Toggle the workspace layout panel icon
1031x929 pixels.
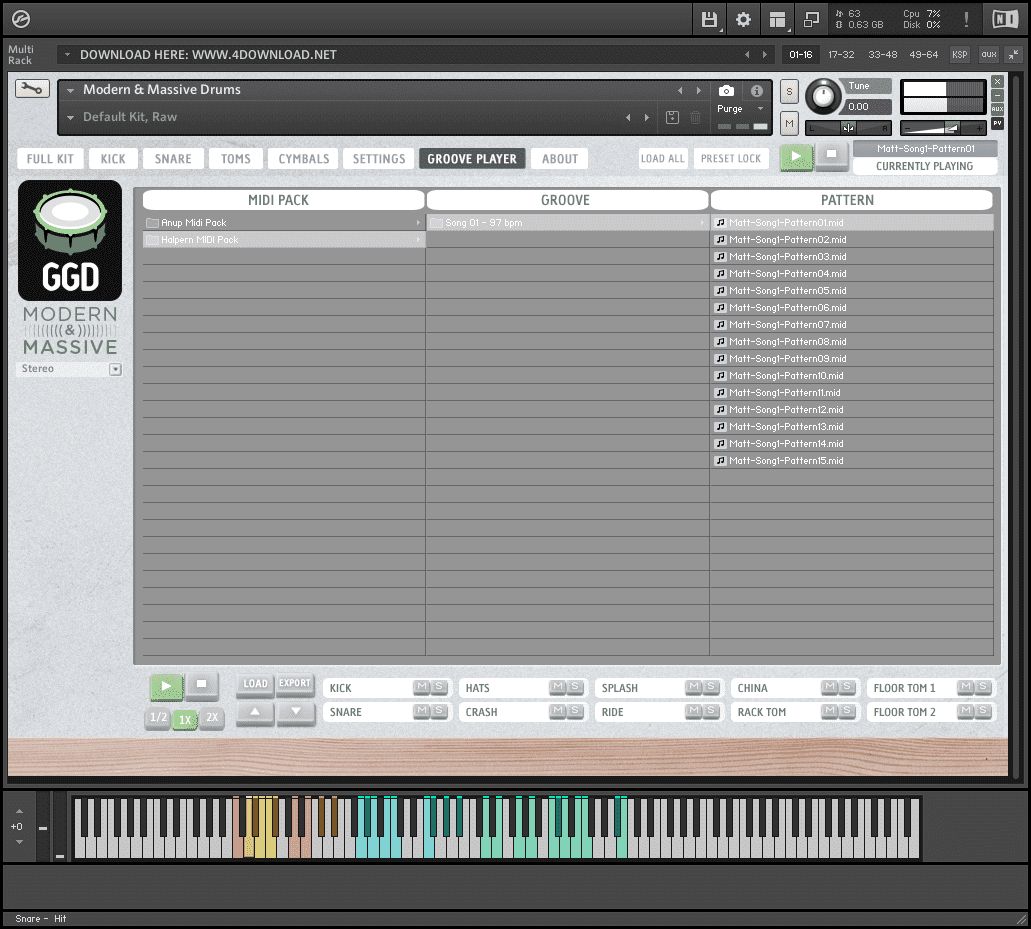tap(777, 20)
